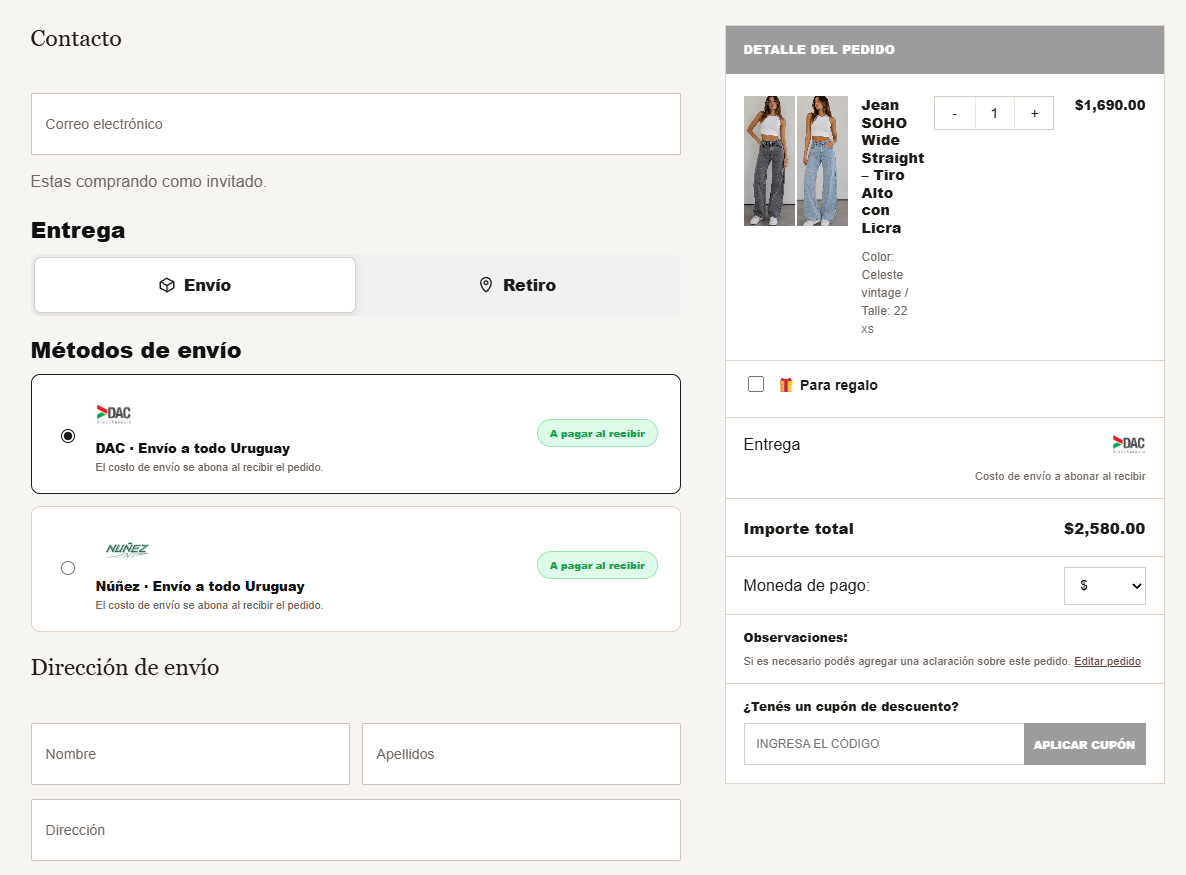This screenshot has width=1186, height=875.
Task: Click the $2,580.00 total amount
Action: point(1104,529)
